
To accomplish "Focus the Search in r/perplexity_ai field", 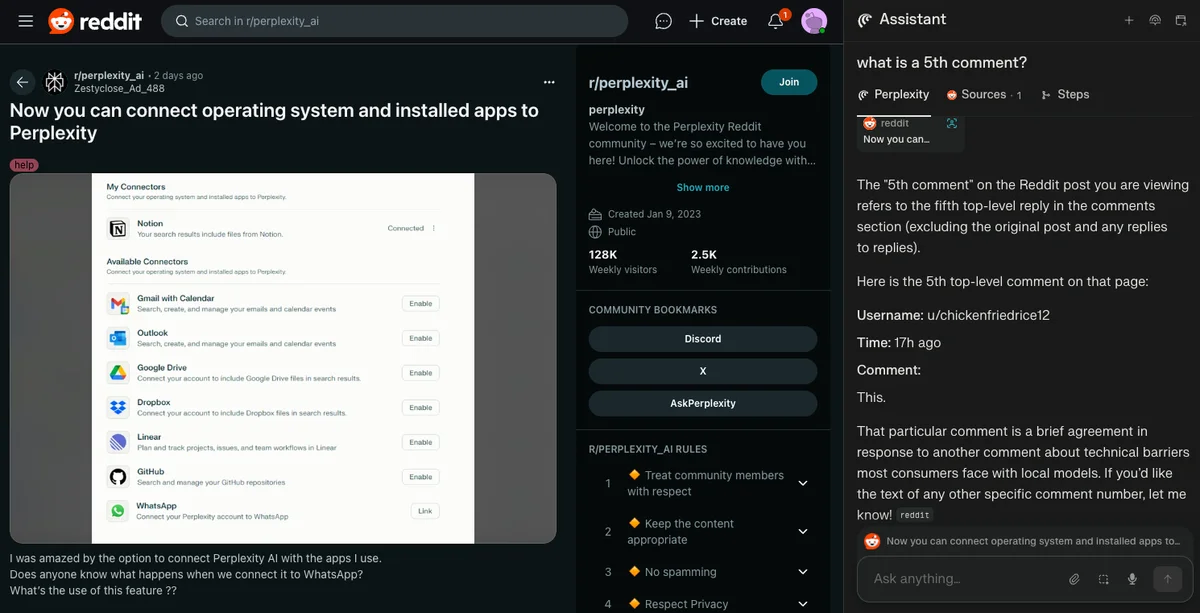I will coord(394,21).
